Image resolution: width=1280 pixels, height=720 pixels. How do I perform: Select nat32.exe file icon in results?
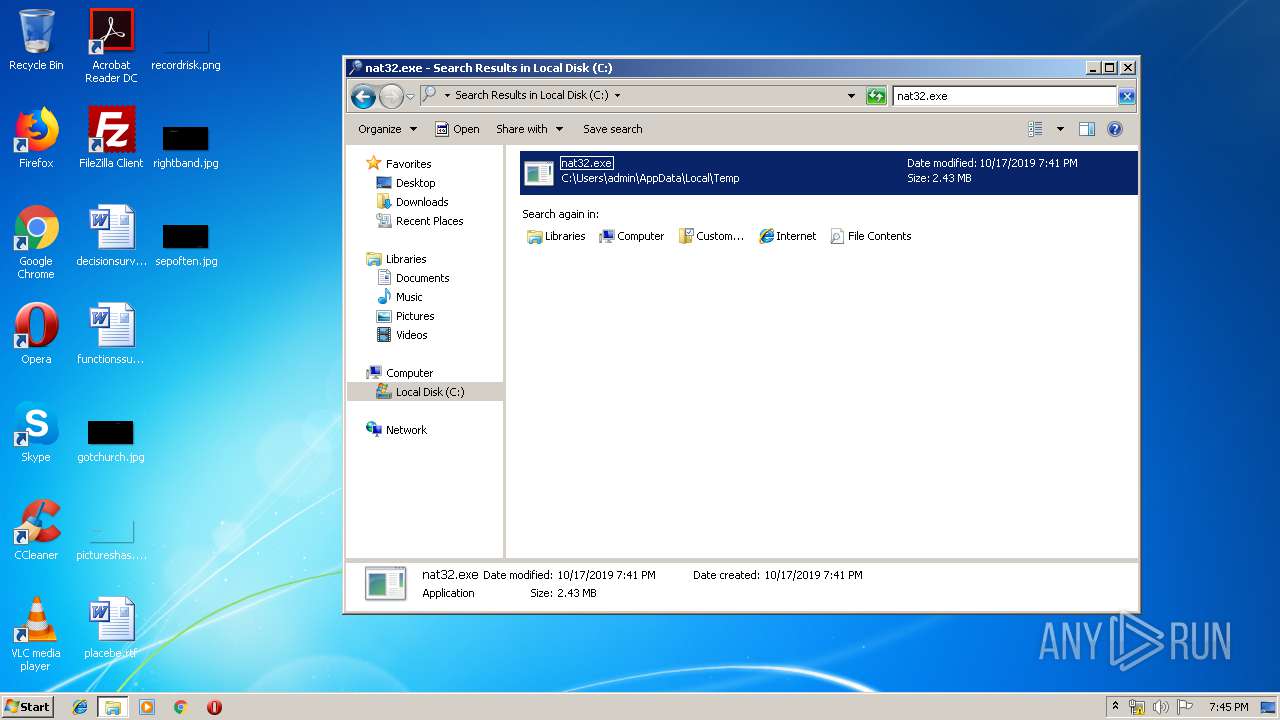(539, 173)
